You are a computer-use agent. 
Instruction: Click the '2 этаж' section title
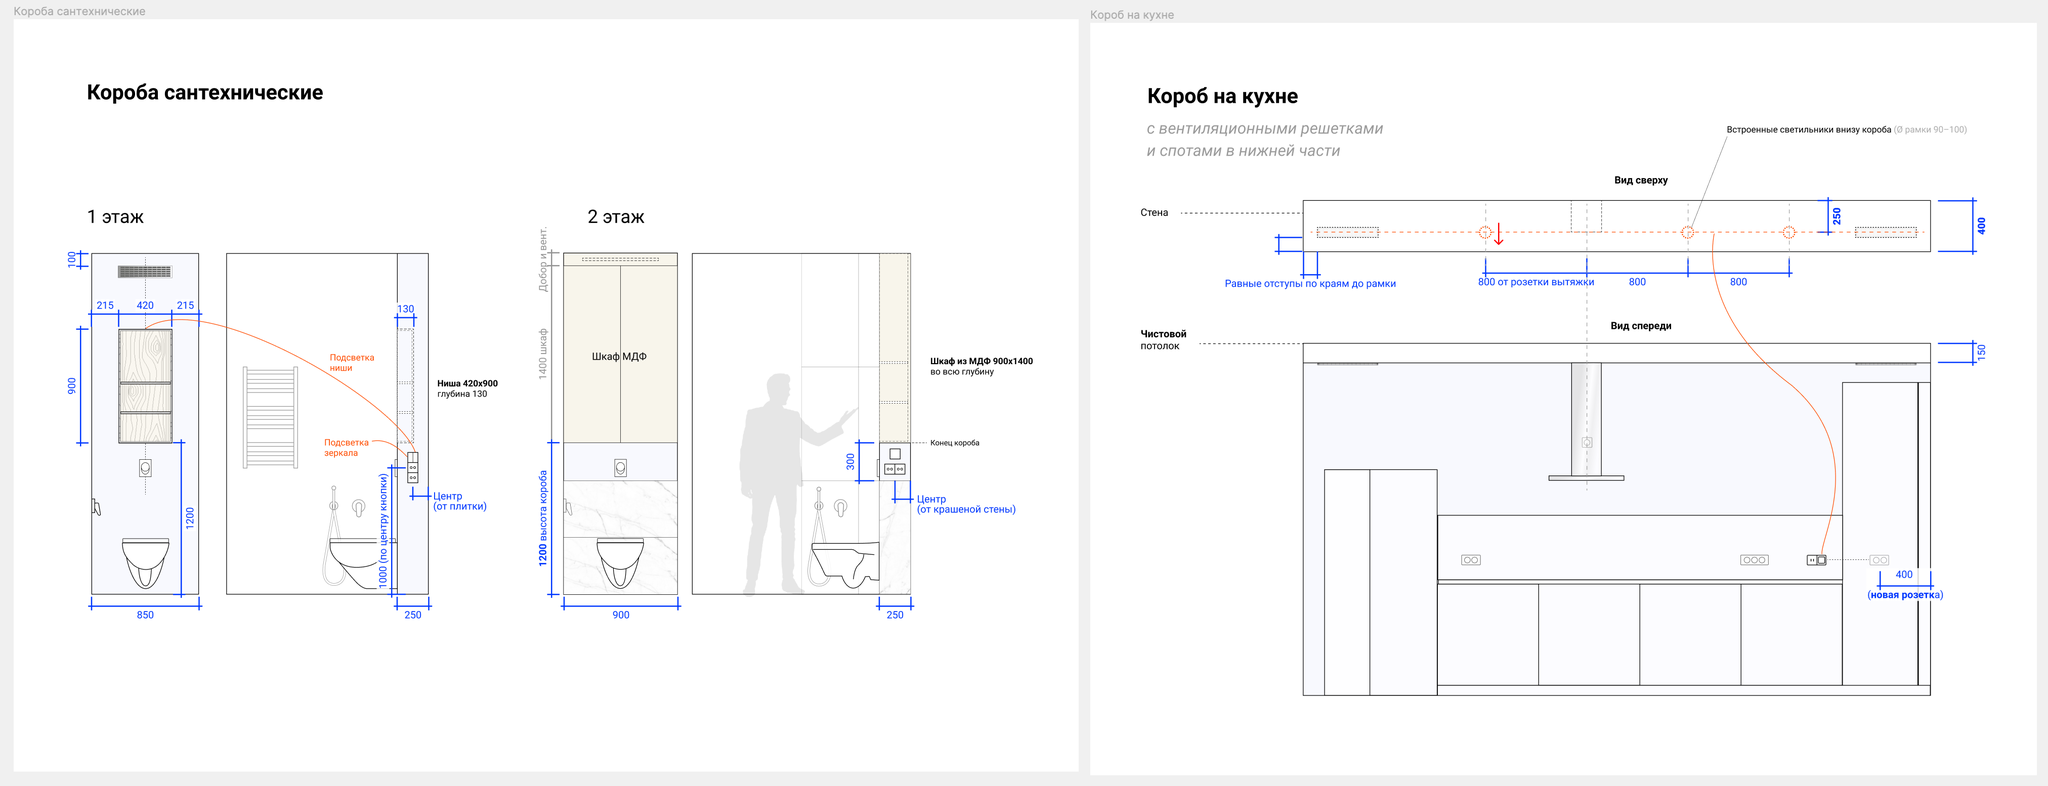616,217
